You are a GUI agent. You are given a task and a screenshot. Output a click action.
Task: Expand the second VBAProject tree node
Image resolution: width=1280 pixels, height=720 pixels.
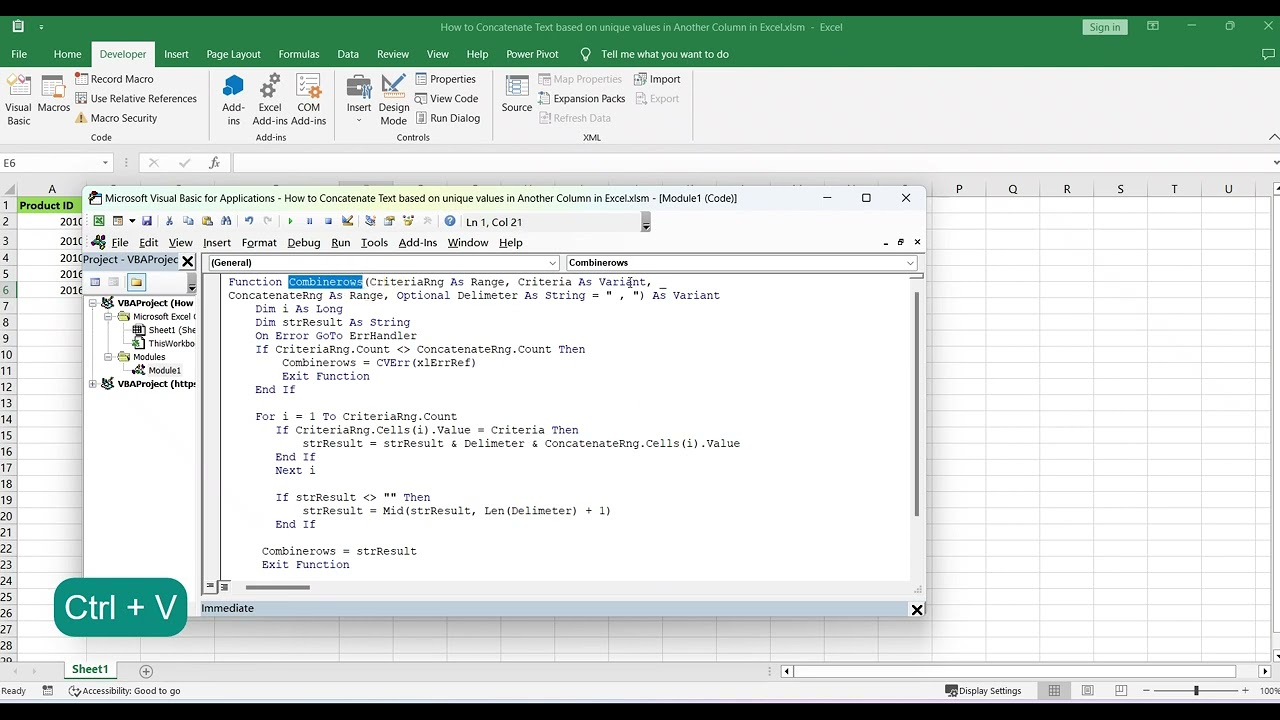(x=93, y=384)
